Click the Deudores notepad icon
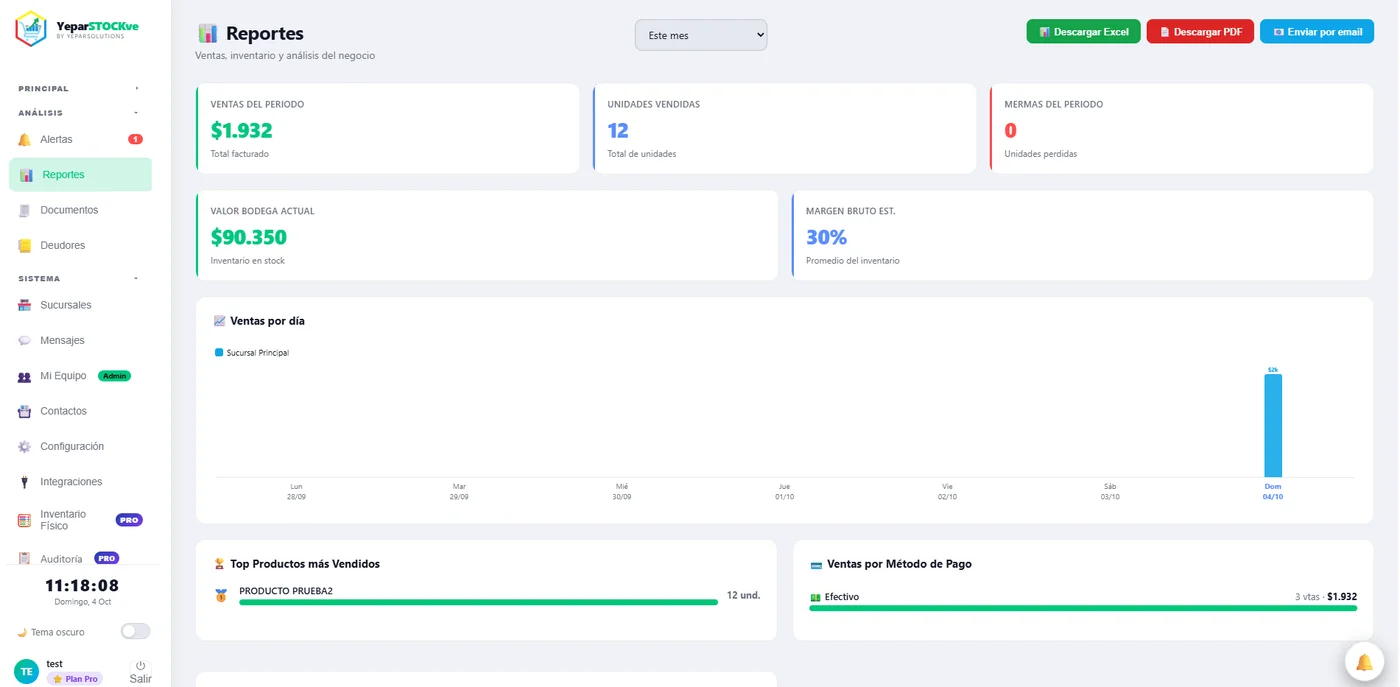 (x=25, y=245)
